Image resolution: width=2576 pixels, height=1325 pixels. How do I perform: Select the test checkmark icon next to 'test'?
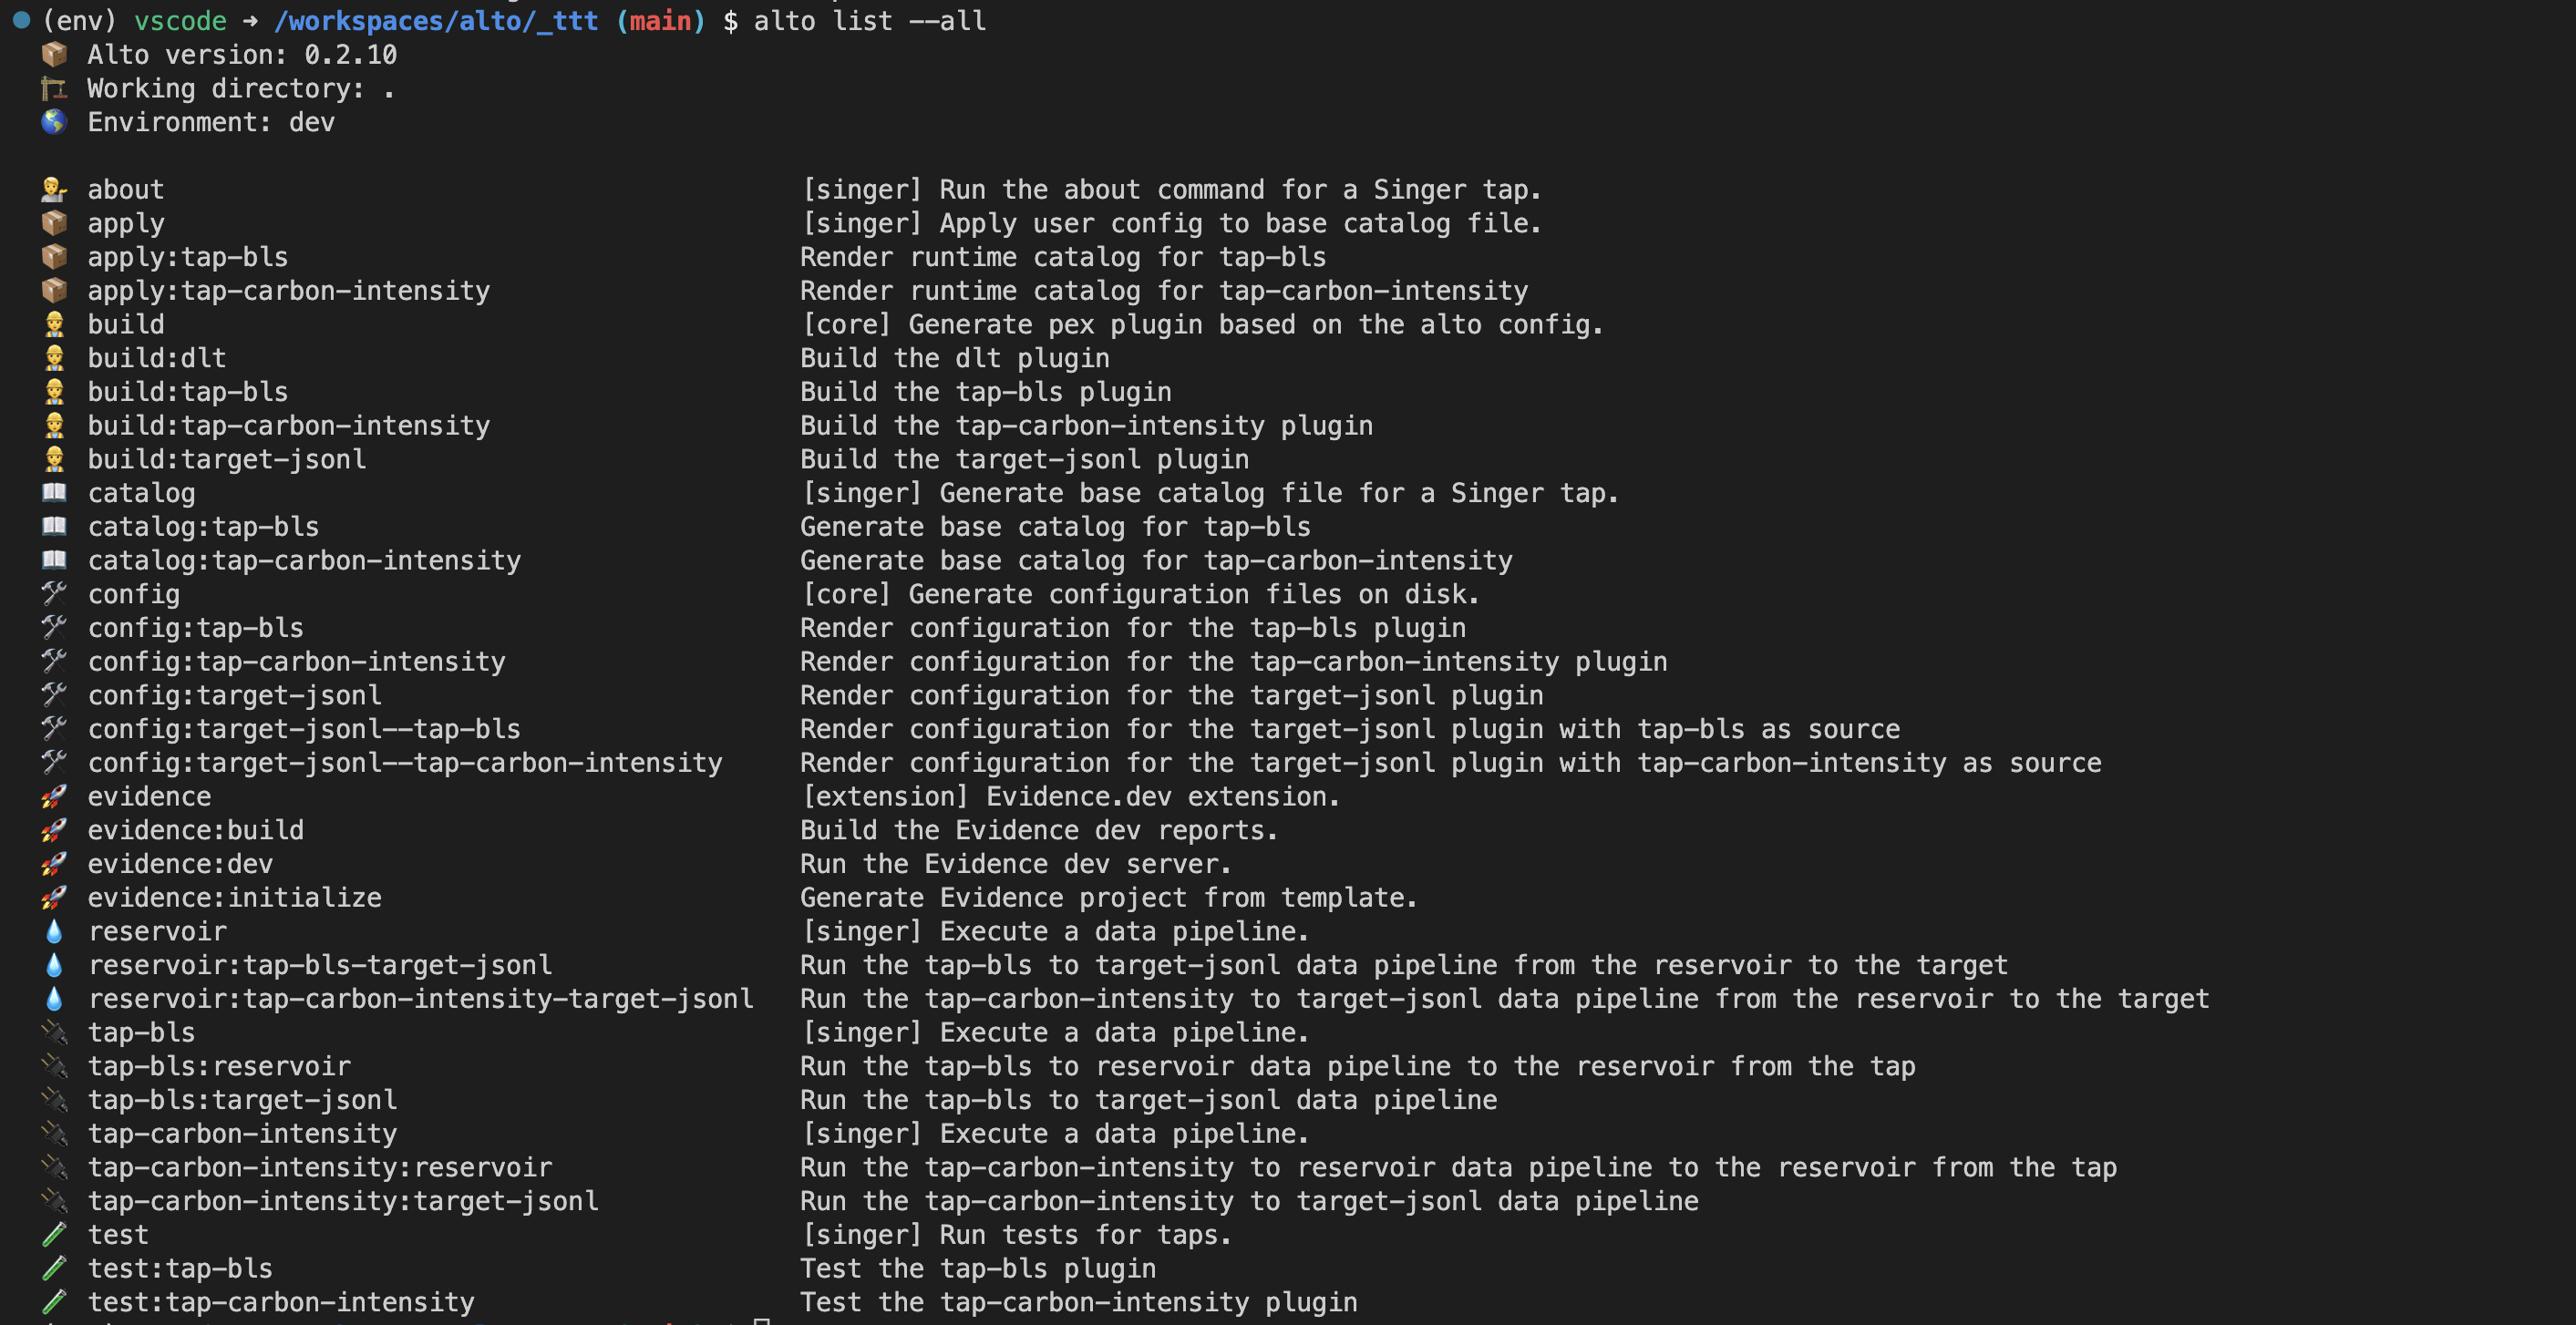click(51, 1234)
